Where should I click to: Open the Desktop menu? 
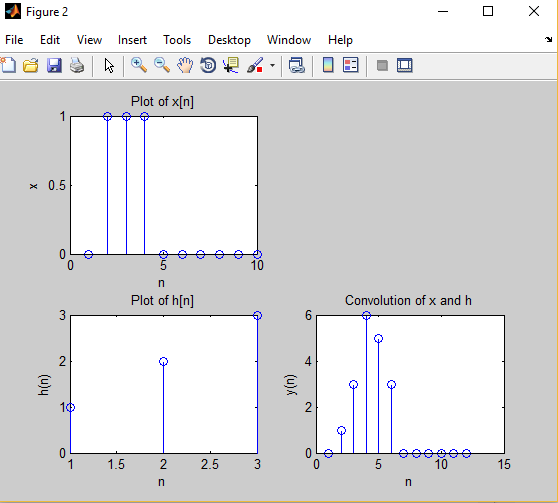point(230,40)
